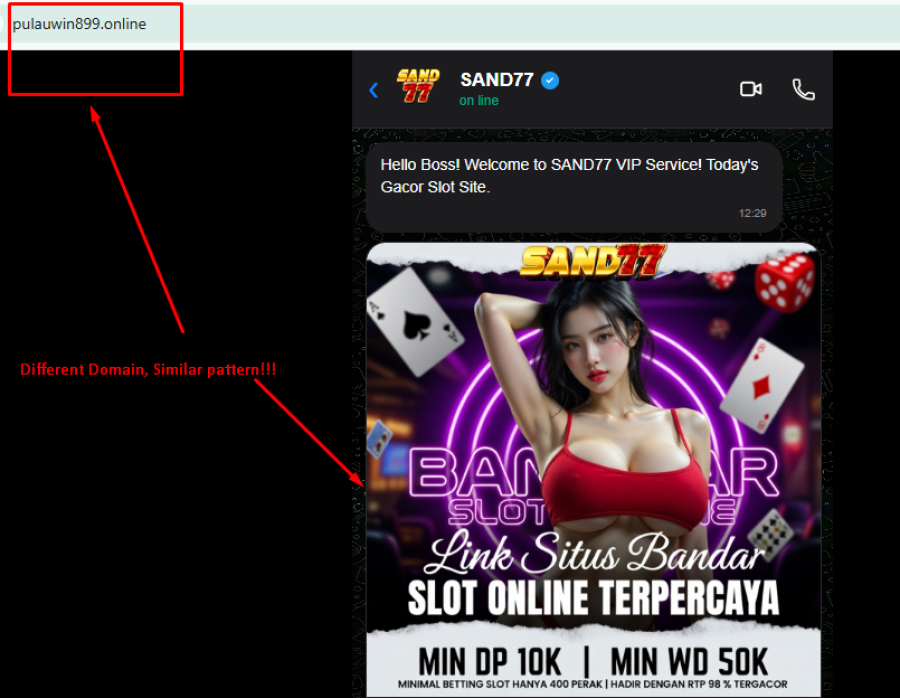Click the SAND77 contact name
900x698 pixels.
496,80
